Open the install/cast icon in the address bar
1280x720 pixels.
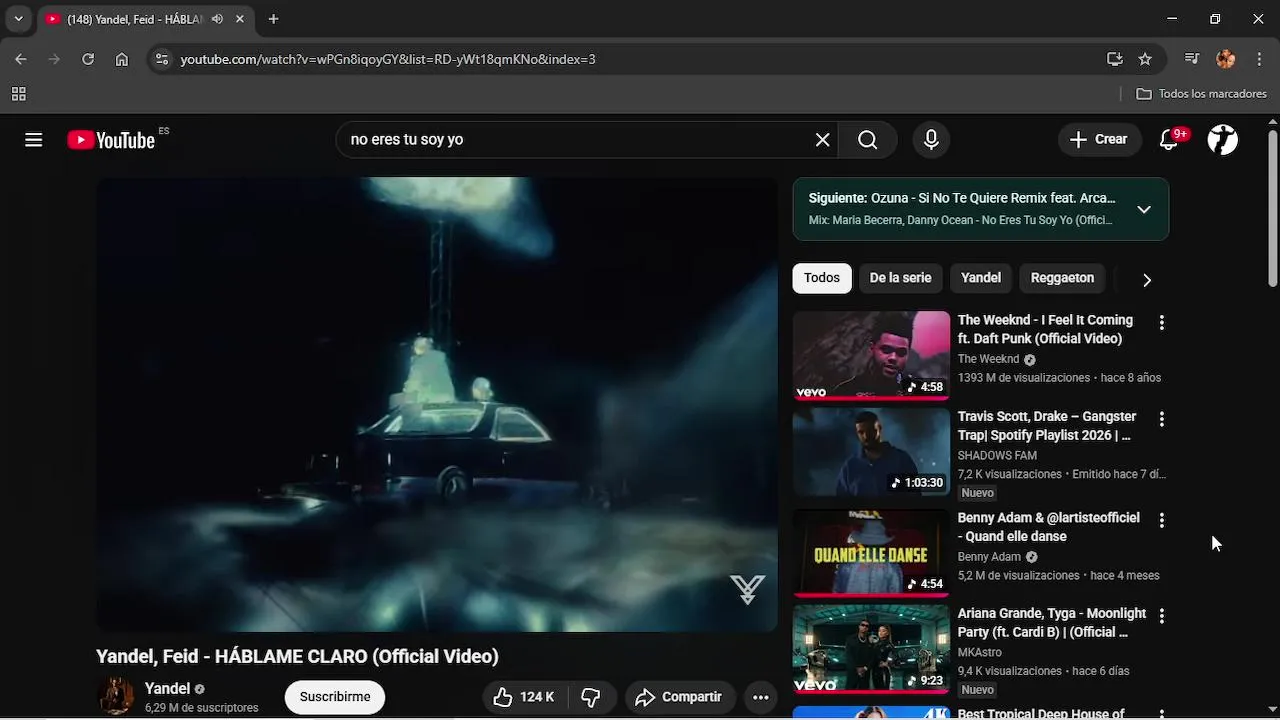point(1115,59)
